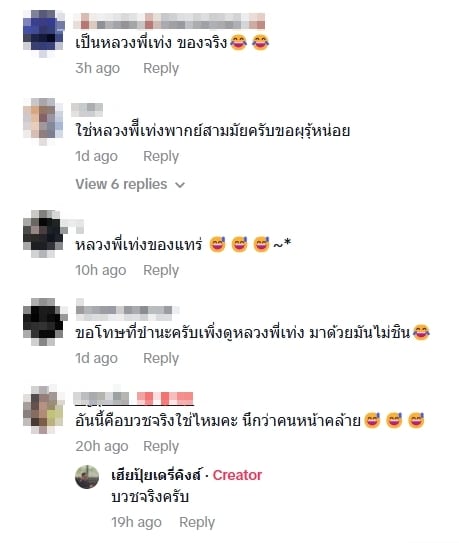Image resolution: width=459 pixels, height=543 pixels.
Task: Open avatar of second commenter
Action: pyautogui.click(x=43, y=121)
